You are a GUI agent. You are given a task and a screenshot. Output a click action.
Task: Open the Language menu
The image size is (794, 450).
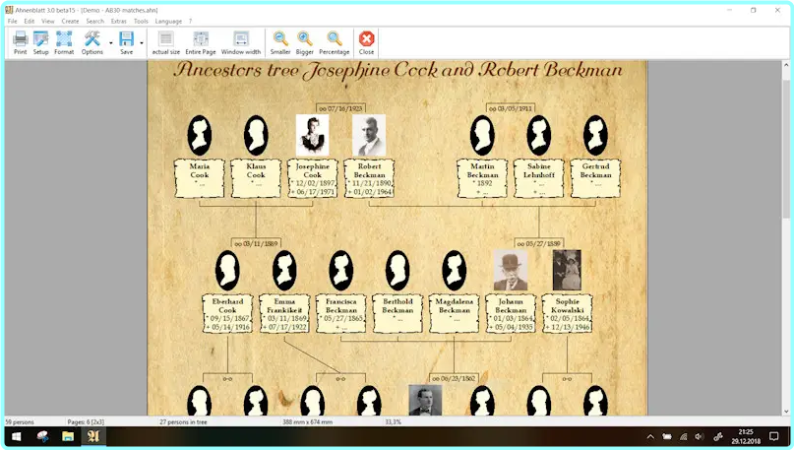(168, 21)
